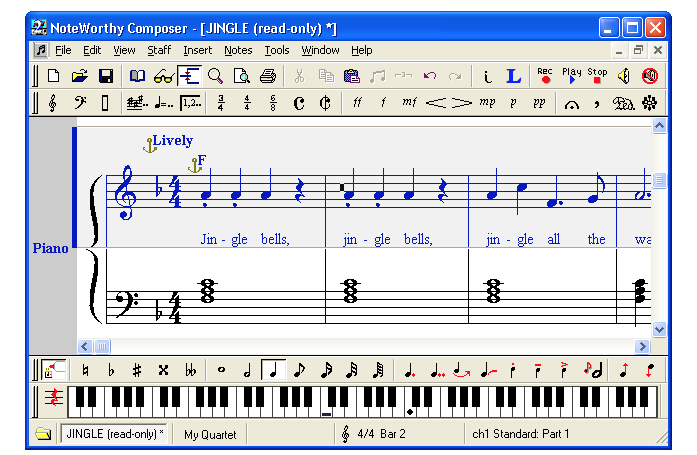Screen dimensions: 697x455
Task: Select My Quartet status bar tab
Action: tap(210, 434)
